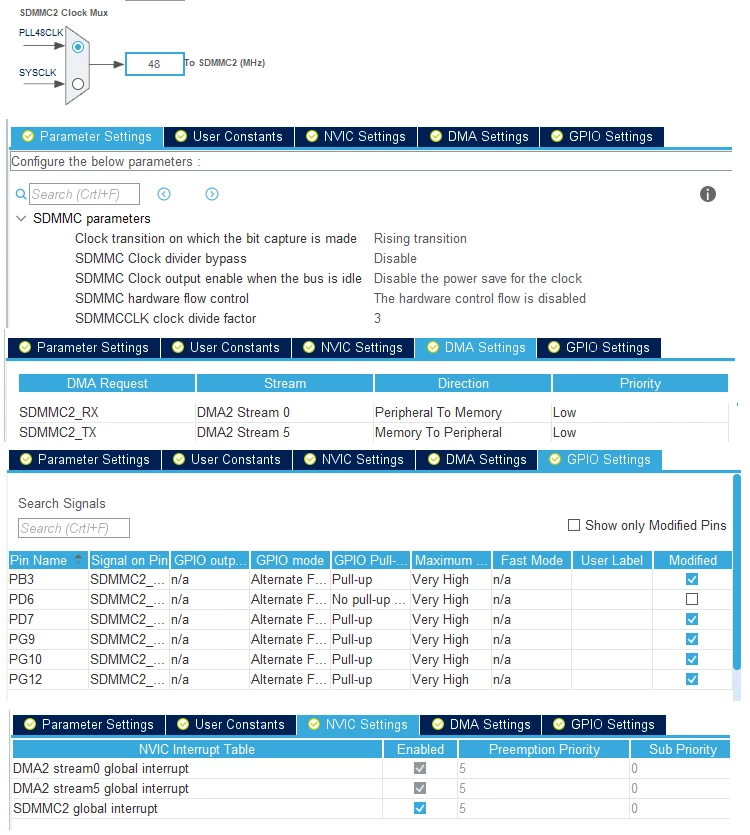The height and width of the screenshot is (835, 750).
Task: Toggle Modified checkbox for PD7
Action: tap(692, 619)
